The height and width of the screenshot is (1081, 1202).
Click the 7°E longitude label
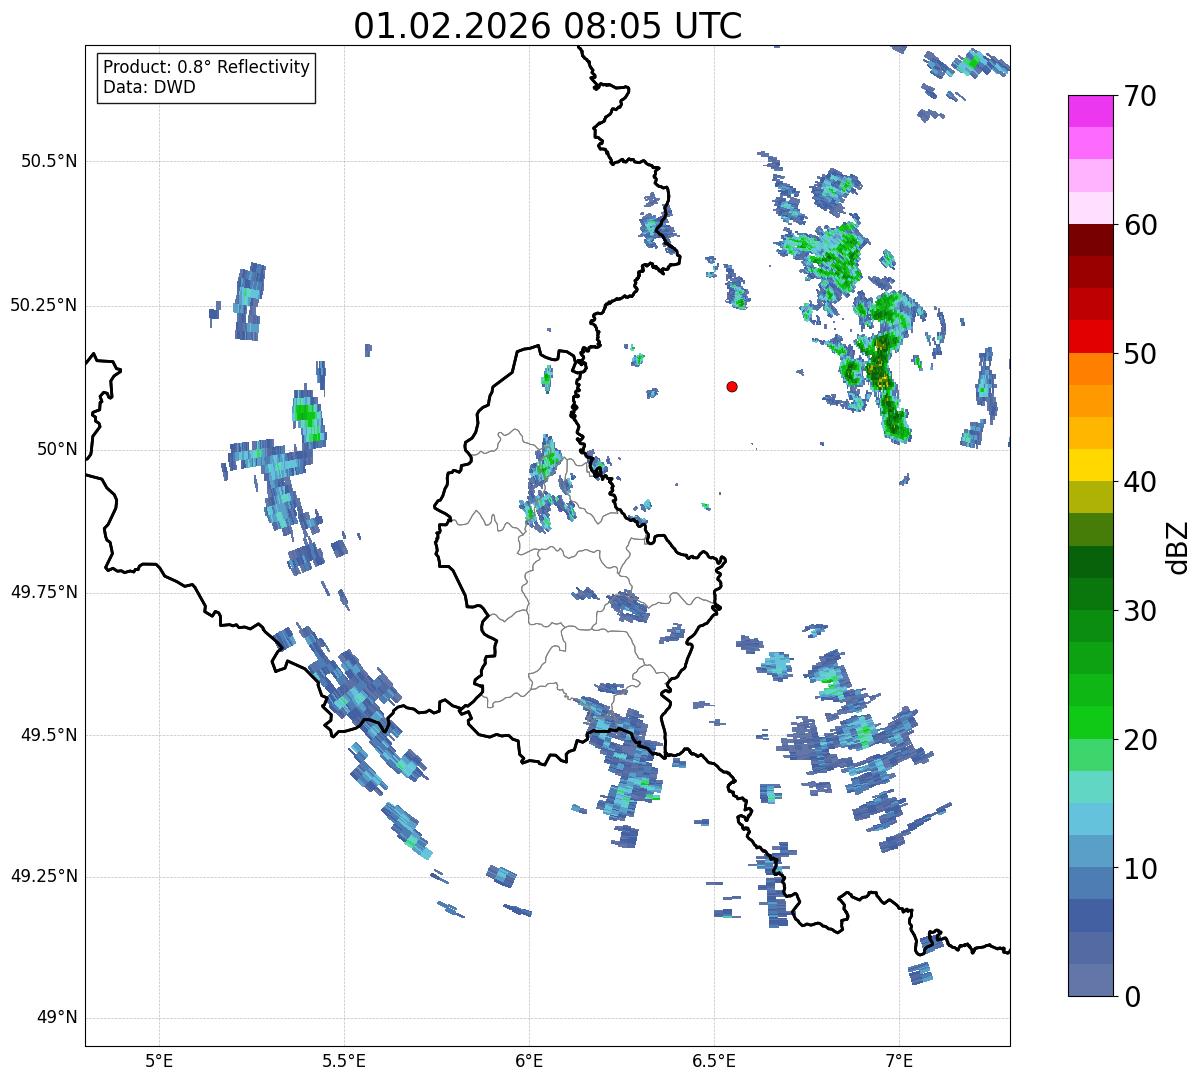pyautogui.click(x=899, y=1061)
